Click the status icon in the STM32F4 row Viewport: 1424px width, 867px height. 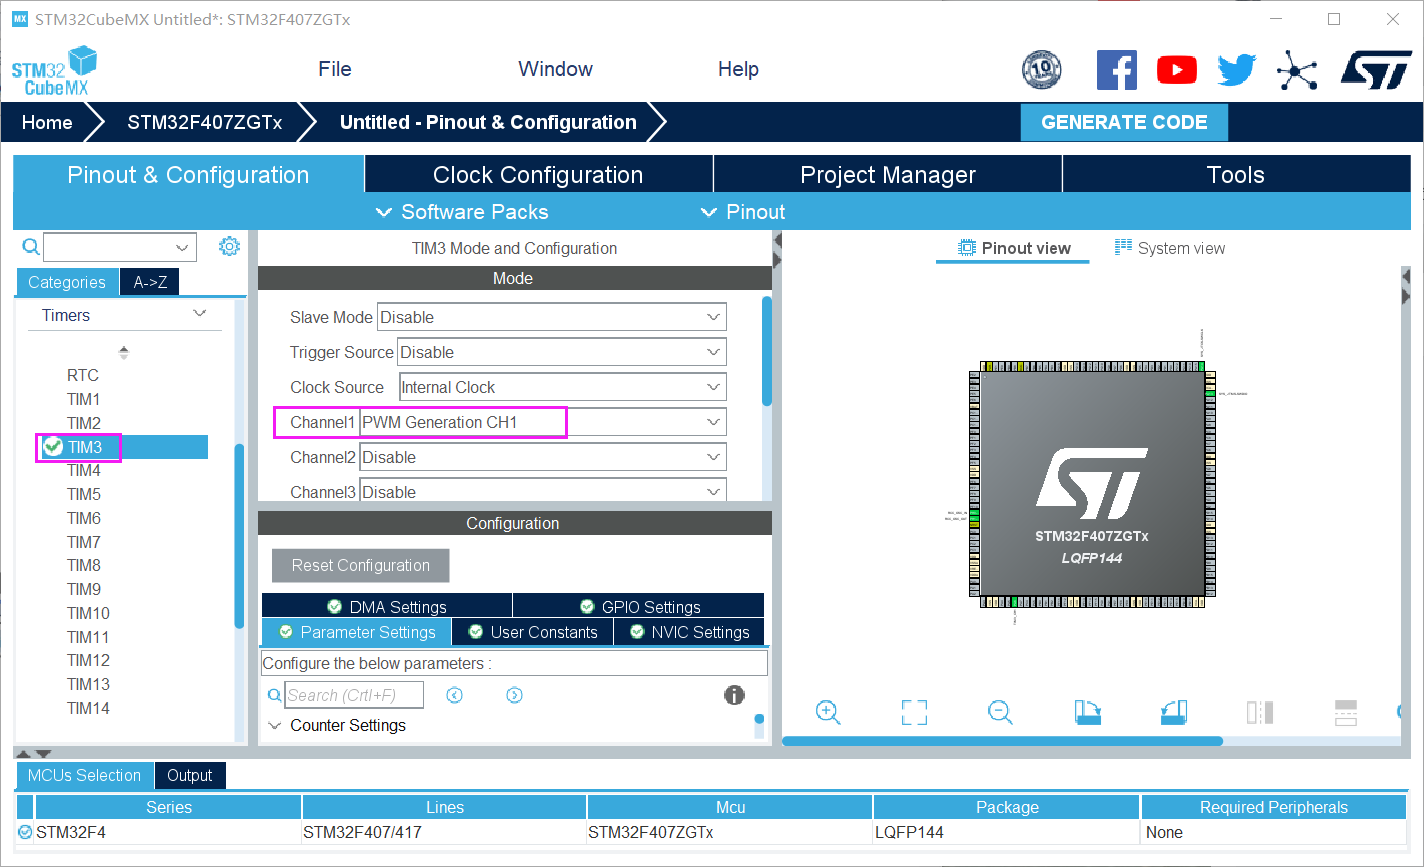(x=25, y=832)
